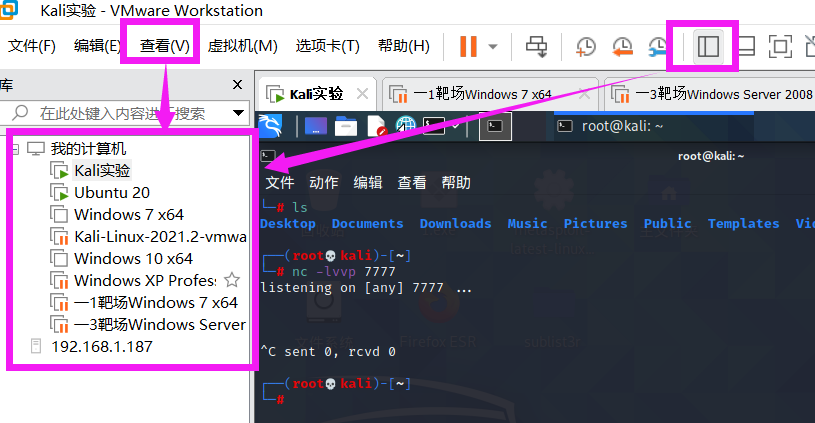Viewport: 815px width, 423px height.
Task: Click the Pictures directory in ls output
Action: [596, 224]
